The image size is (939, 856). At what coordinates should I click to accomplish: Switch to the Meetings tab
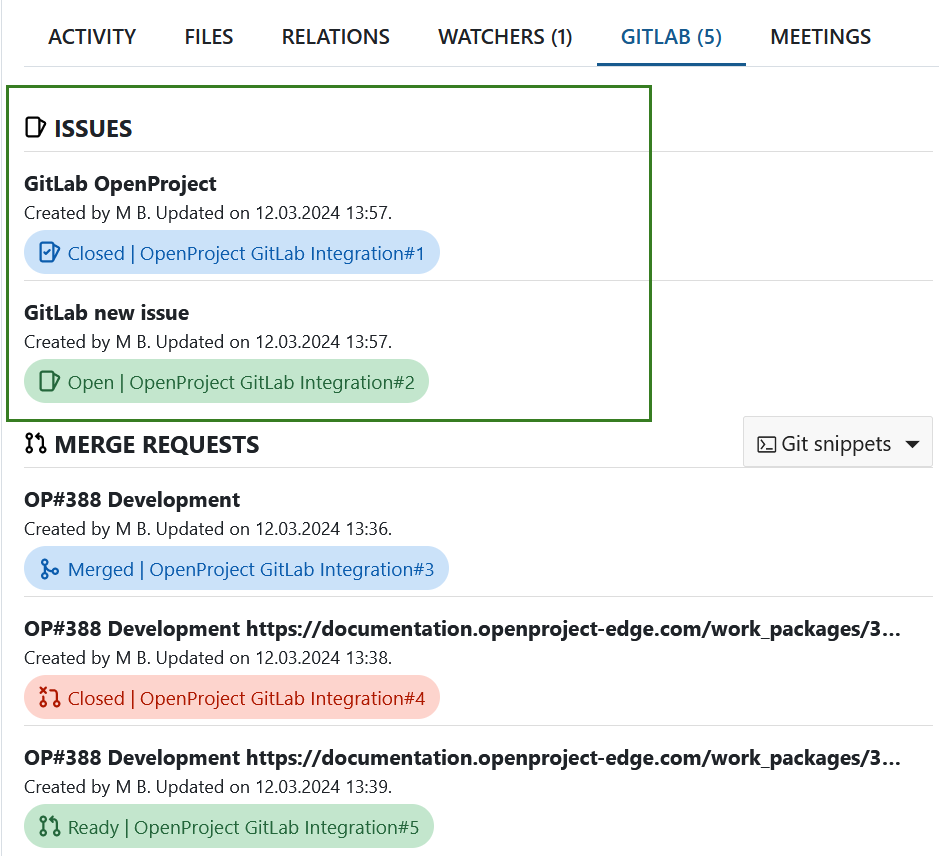[820, 36]
